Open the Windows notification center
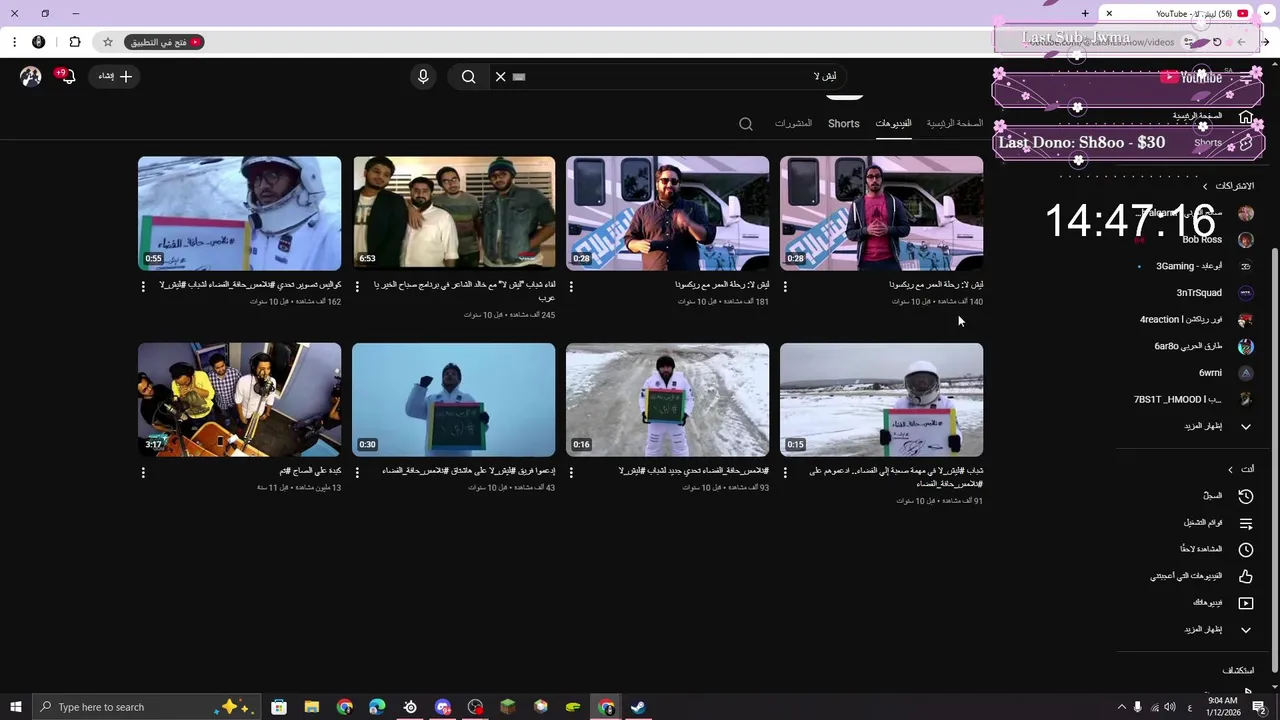The width and height of the screenshot is (1280, 720). [x=1260, y=707]
